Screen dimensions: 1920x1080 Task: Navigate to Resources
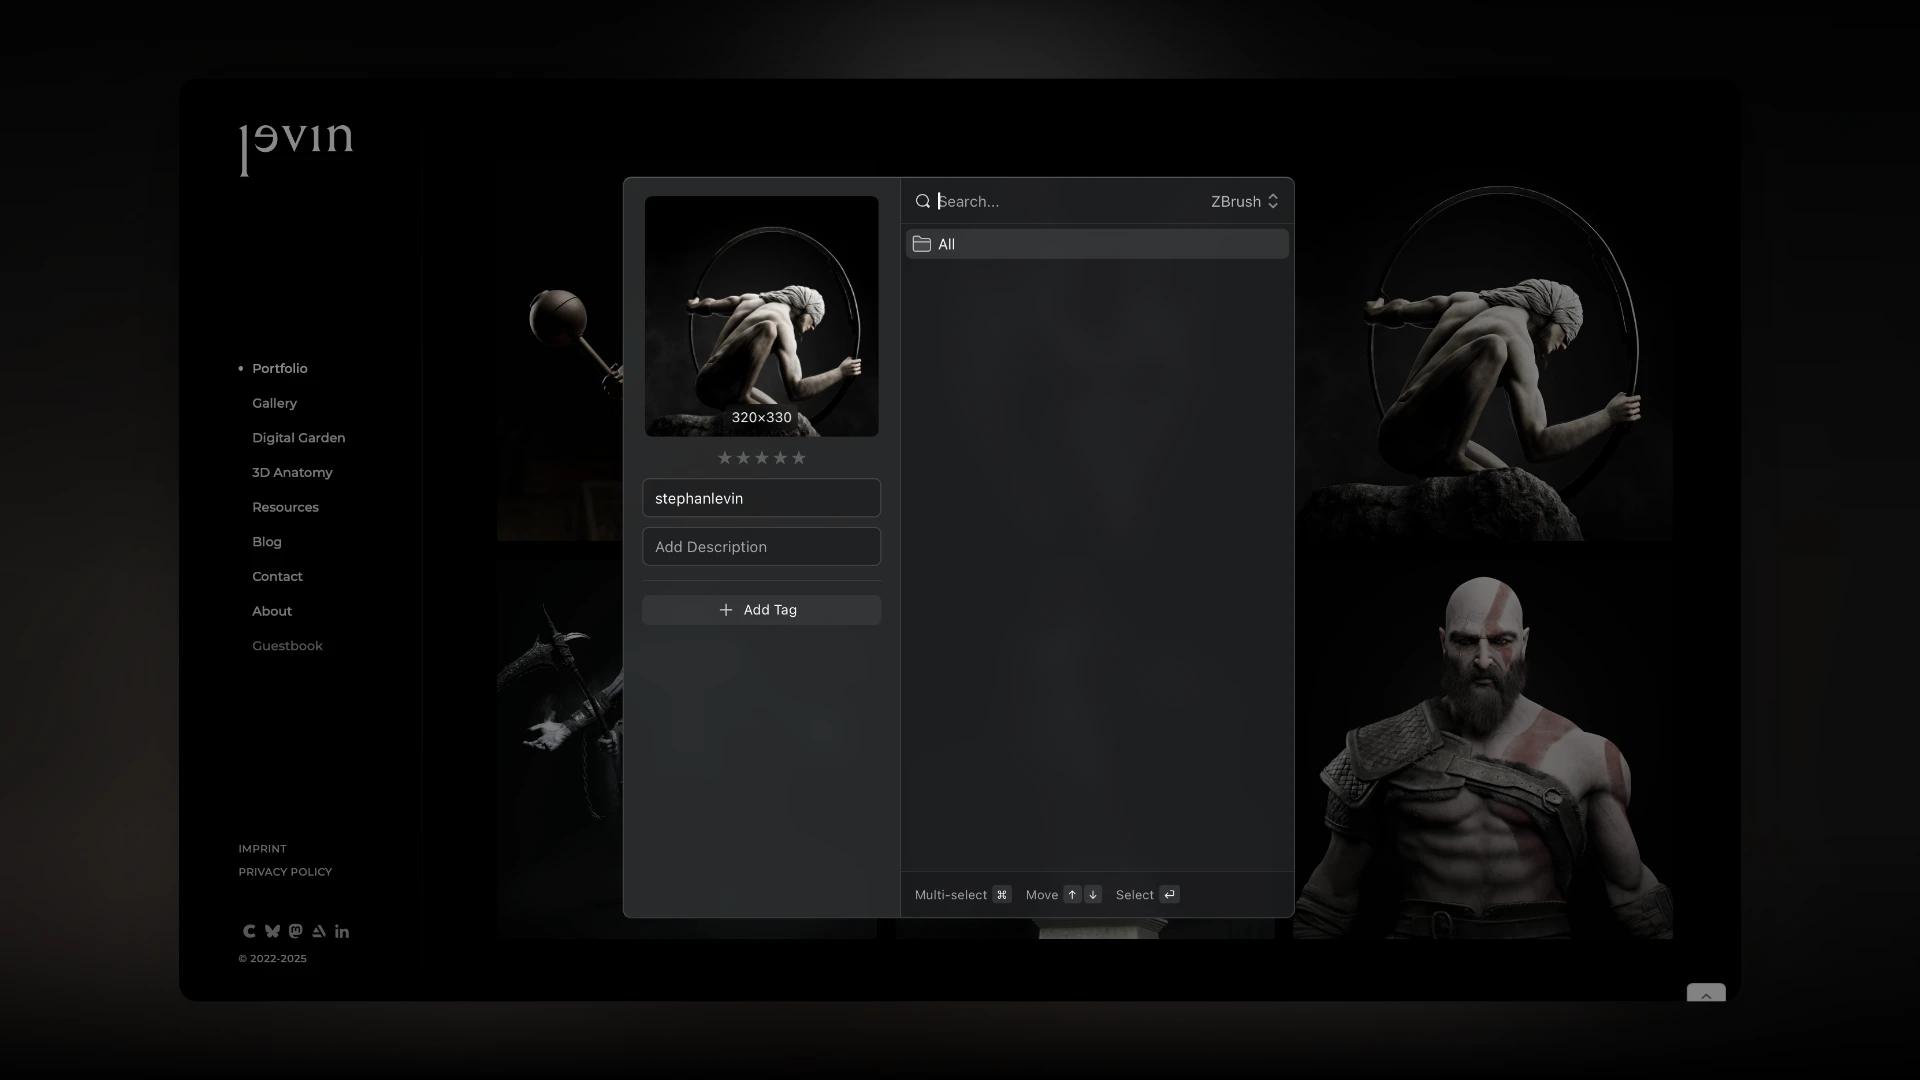[285, 507]
